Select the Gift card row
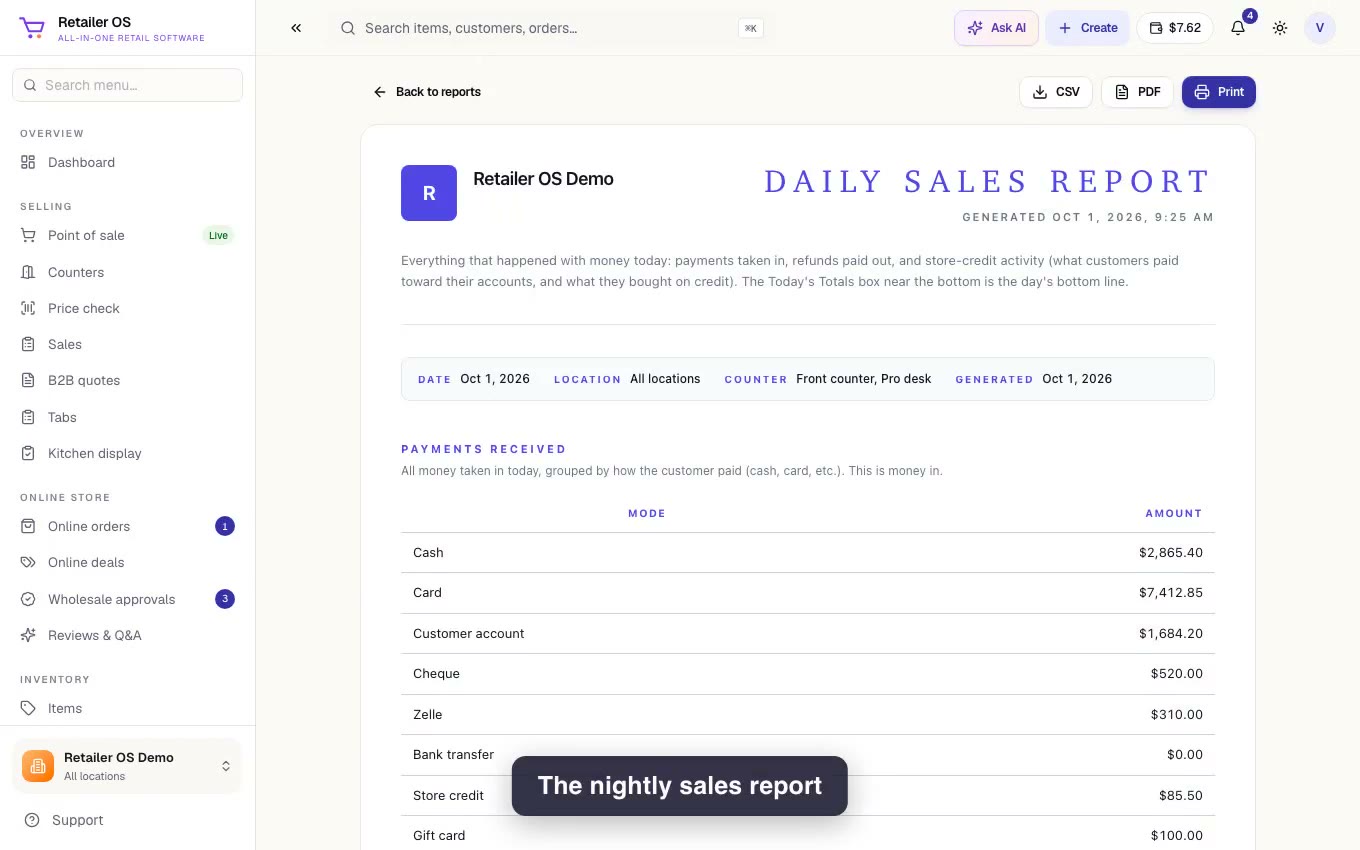Viewport: 1360px width, 850px height. click(808, 835)
